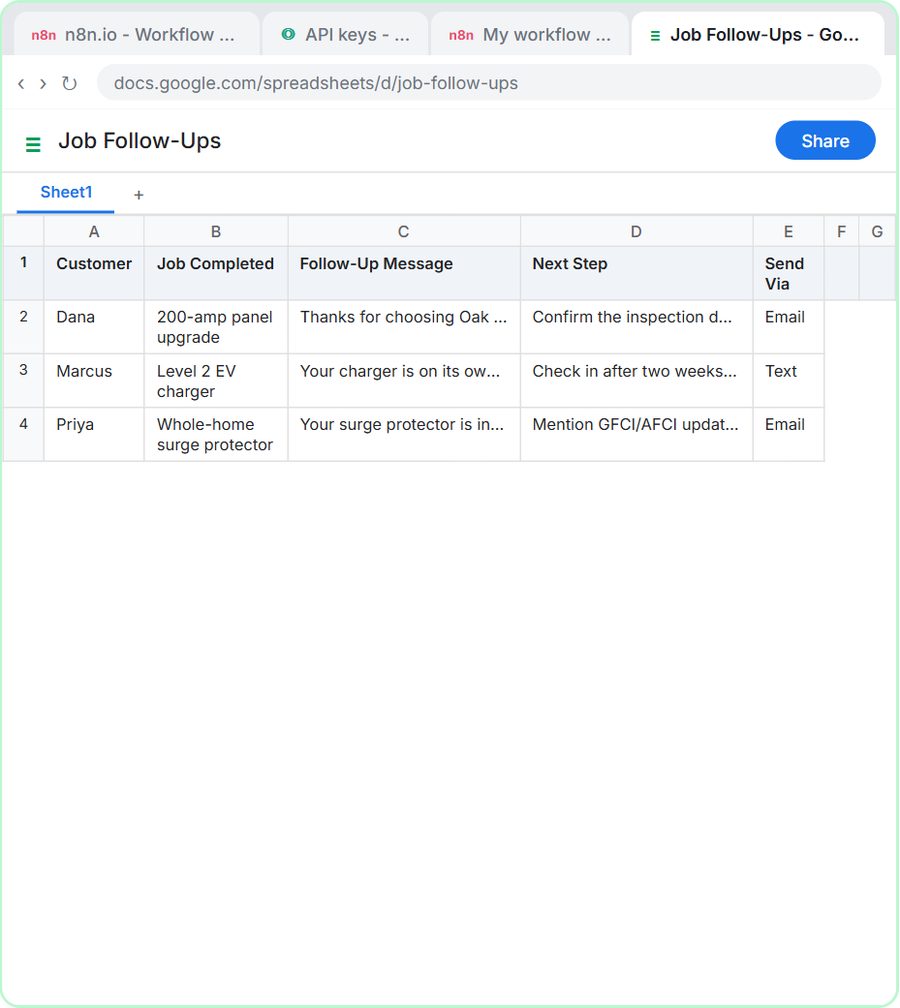Select column F header
900x1008 pixels.
(x=842, y=231)
